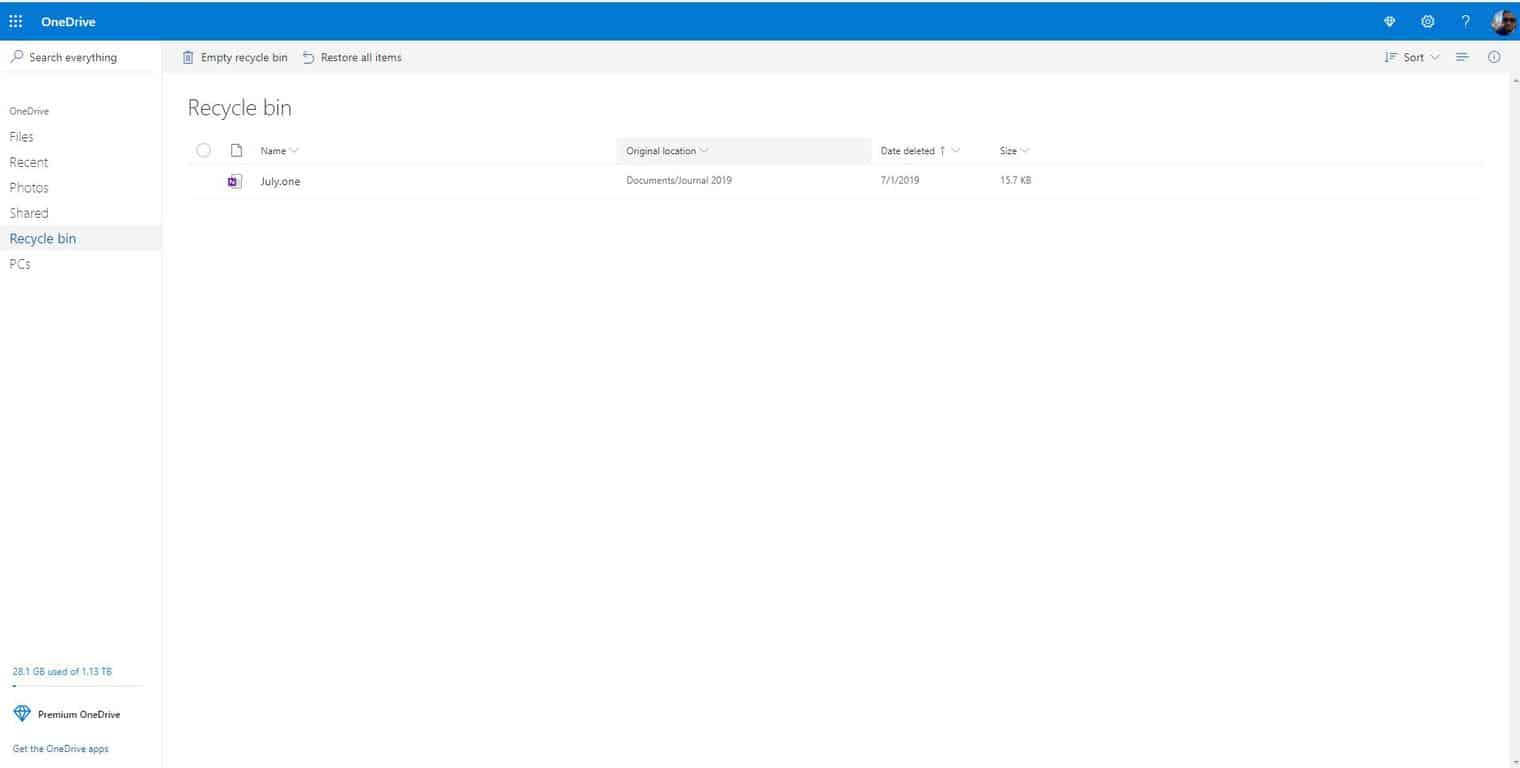This screenshot has width=1520, height=768.
Task: Toggle the select all items circle
Action: pos(204,151)
